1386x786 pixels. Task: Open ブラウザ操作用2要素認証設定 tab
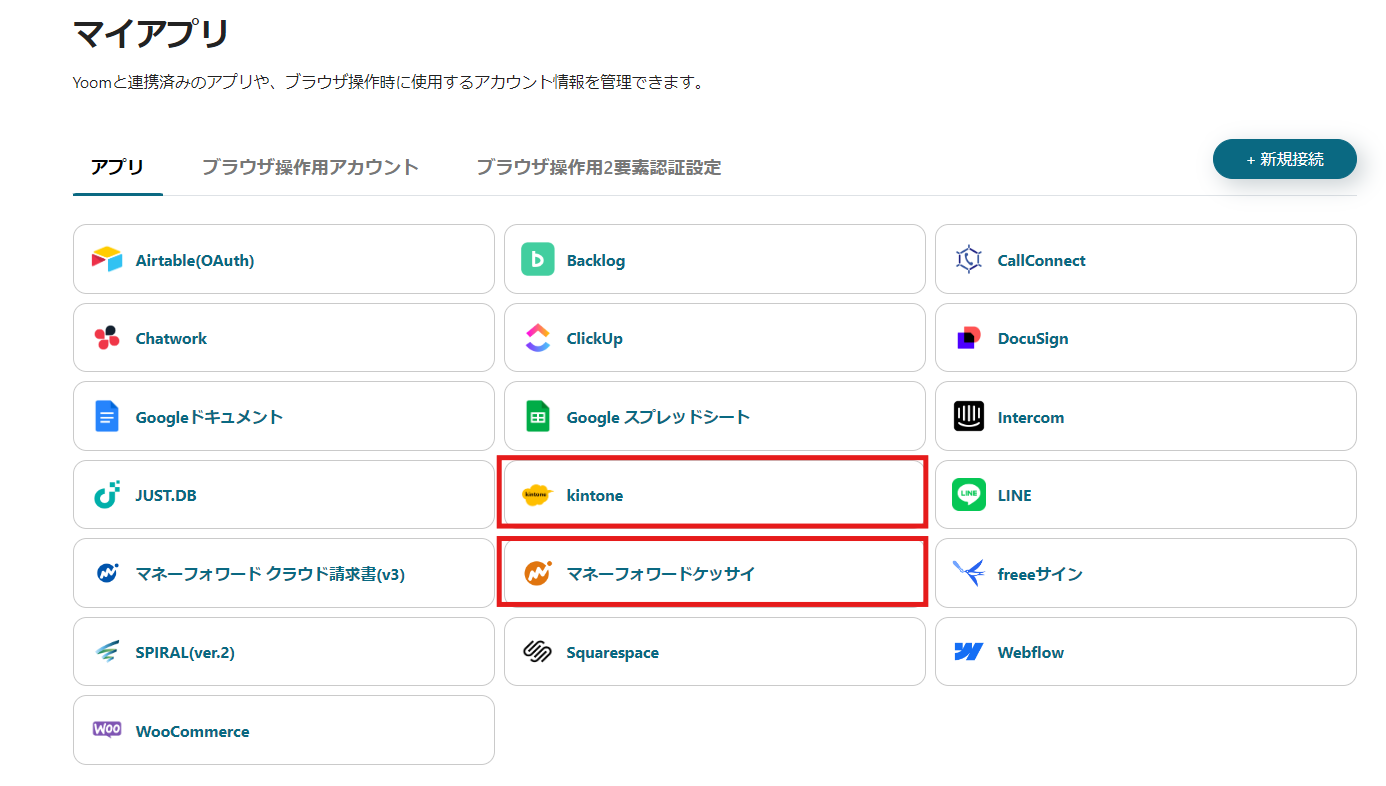pos(598,167)
